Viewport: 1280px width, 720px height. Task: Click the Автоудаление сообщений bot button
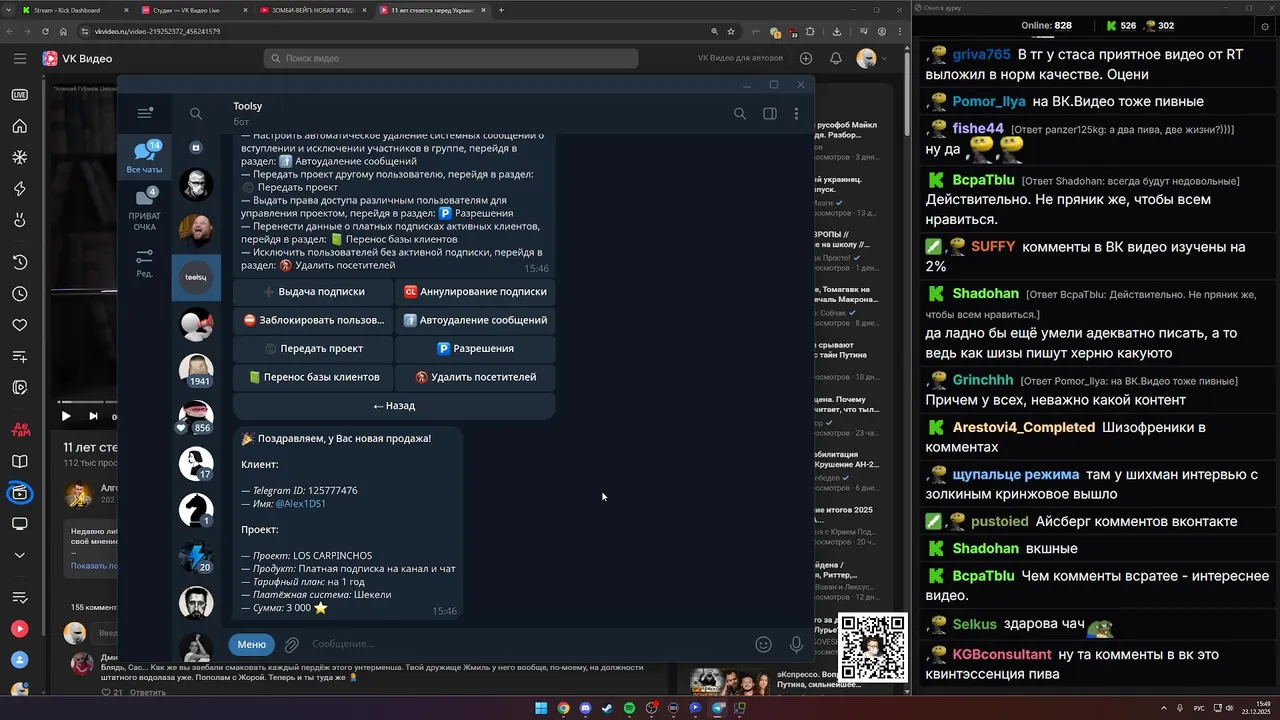click(x=475, y=320)
